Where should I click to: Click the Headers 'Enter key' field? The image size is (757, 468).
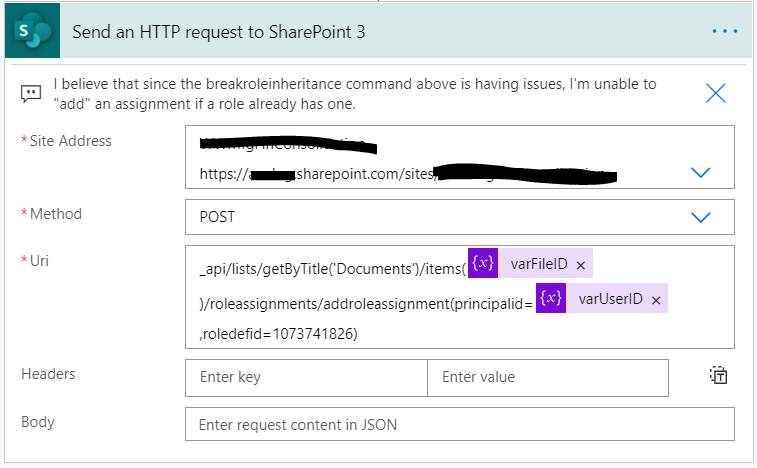click(306, 377)
